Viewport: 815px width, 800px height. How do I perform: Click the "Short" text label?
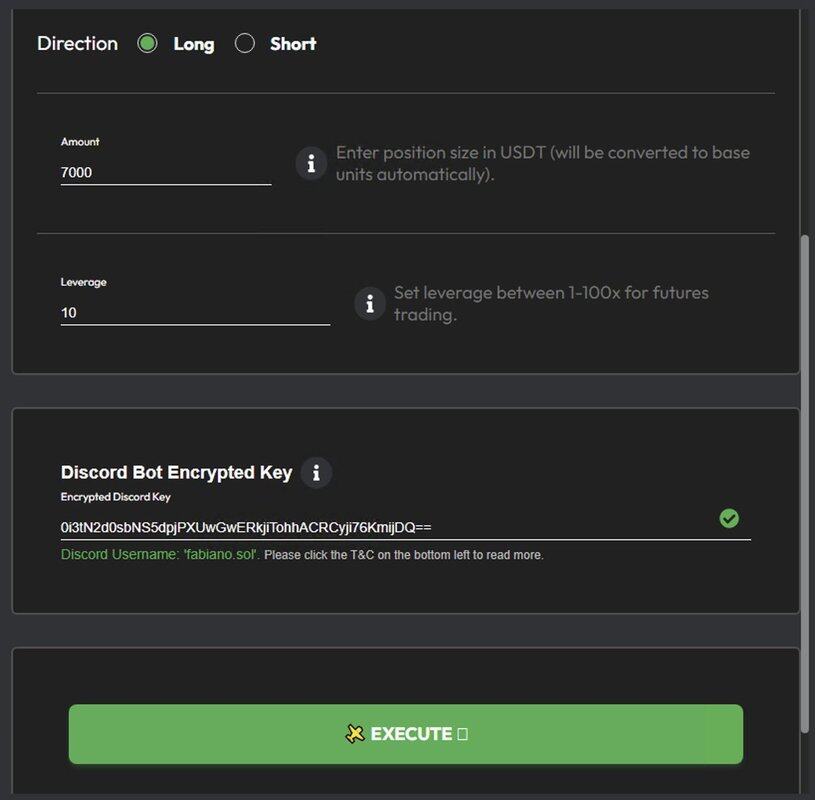[x=293, y=44]
